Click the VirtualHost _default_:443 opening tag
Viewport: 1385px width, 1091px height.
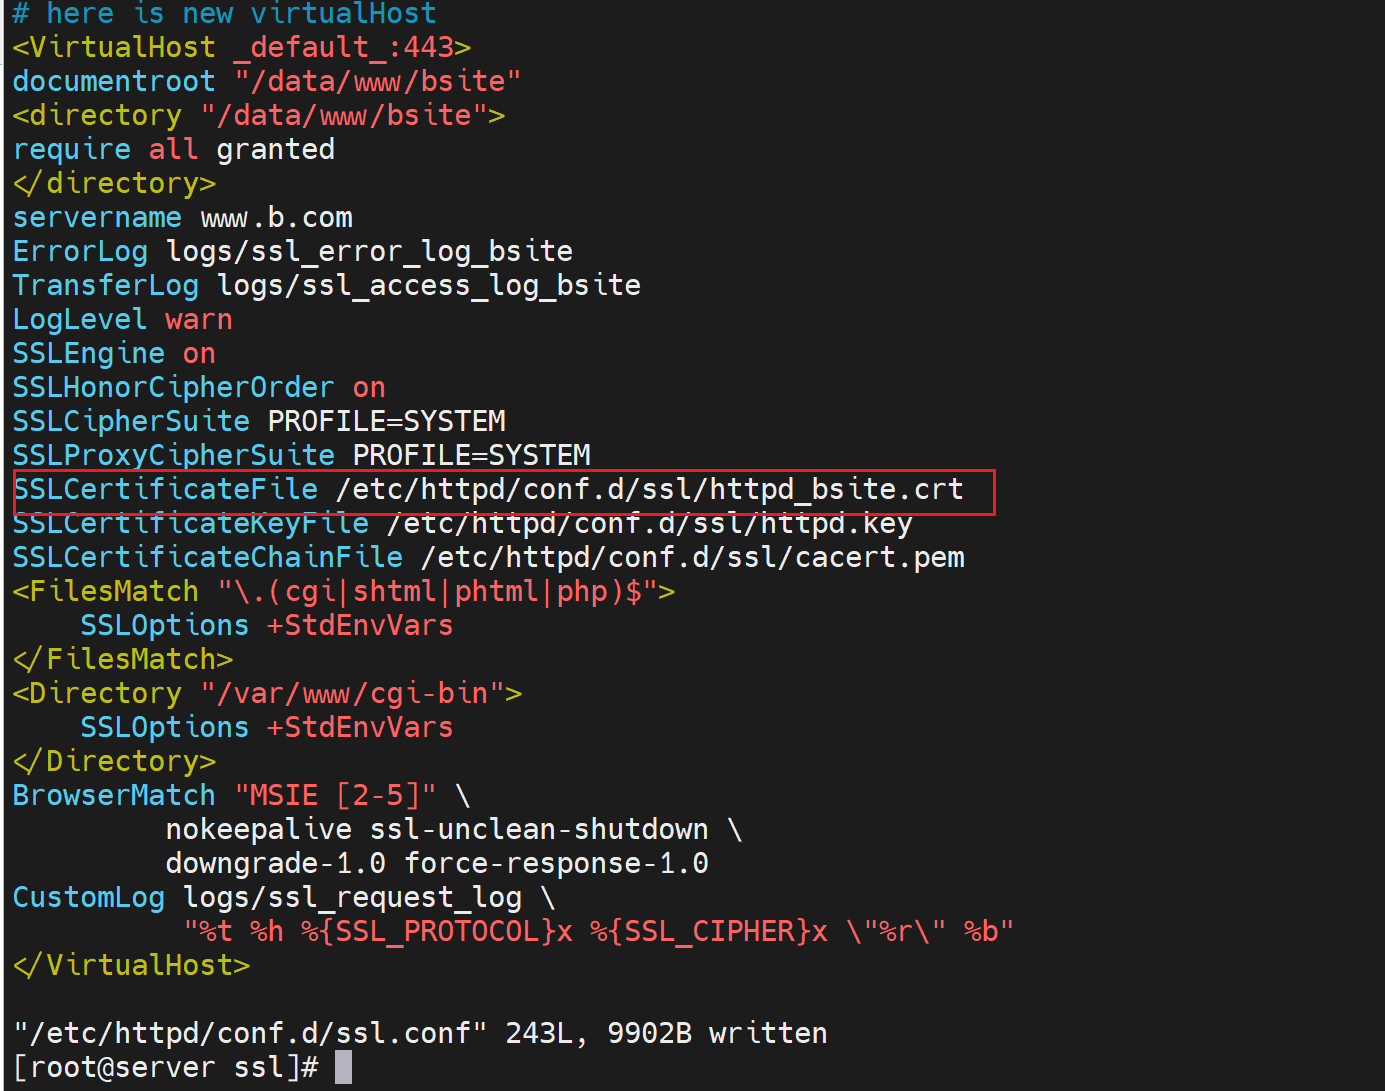coord(241,47)
